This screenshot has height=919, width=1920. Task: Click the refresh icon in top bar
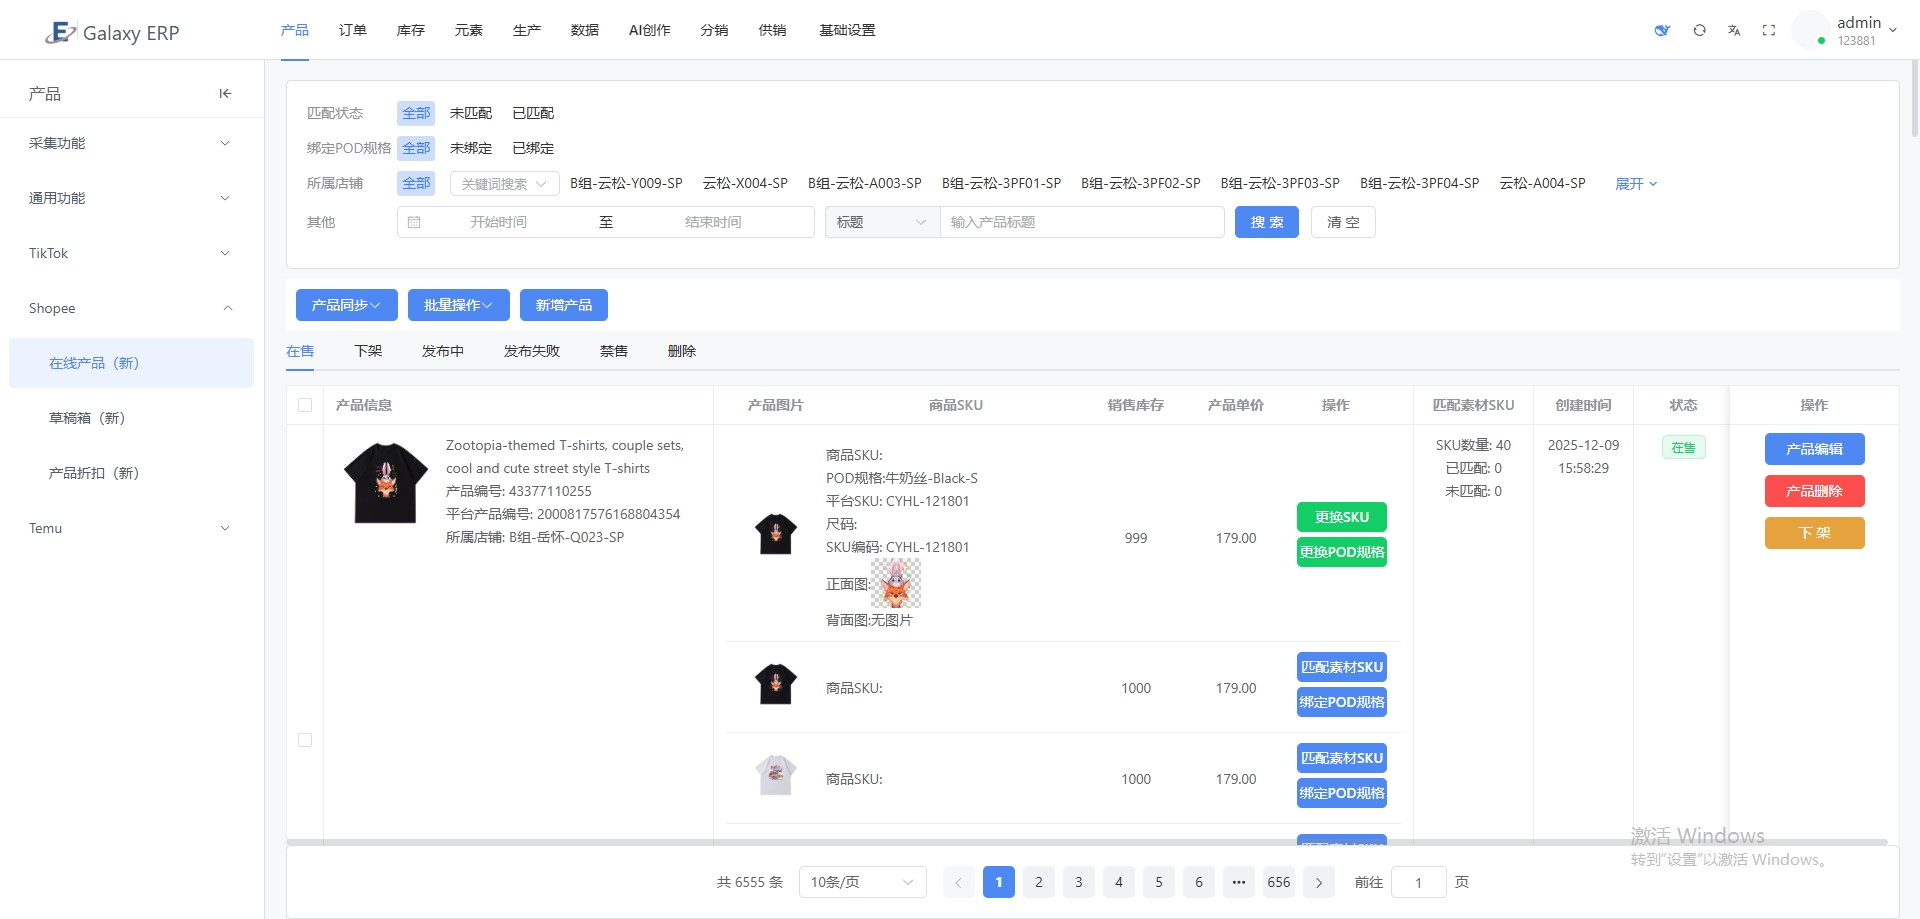pyautogui.click(x=1699, y=30)
